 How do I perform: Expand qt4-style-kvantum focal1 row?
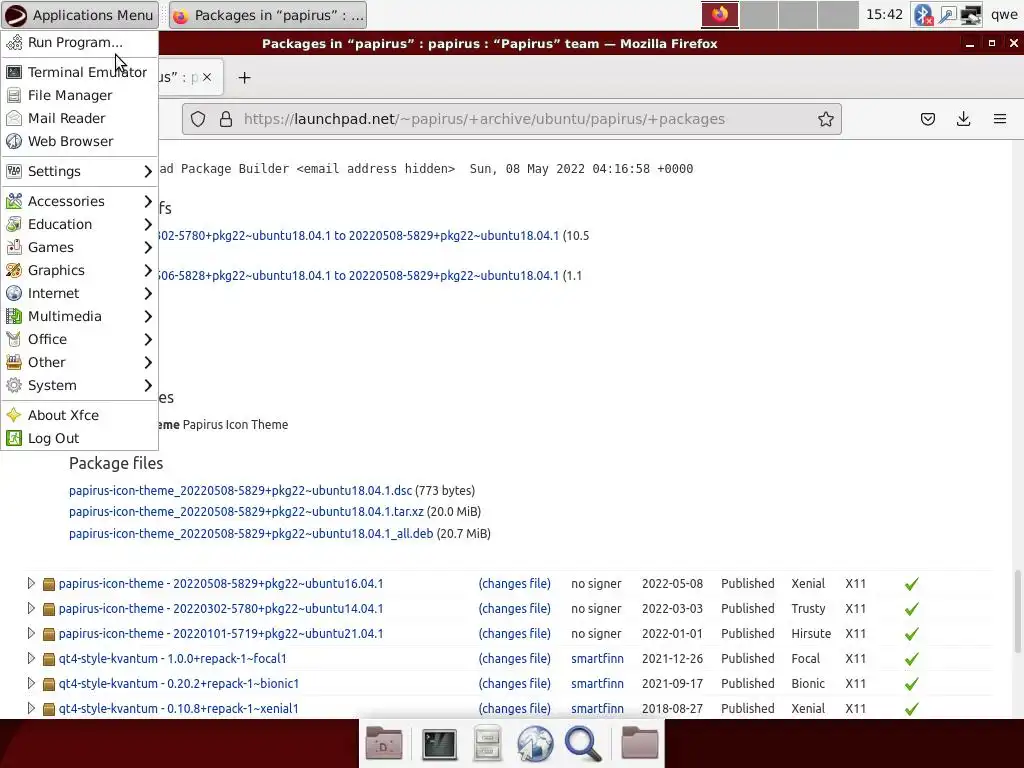(31, 658)
